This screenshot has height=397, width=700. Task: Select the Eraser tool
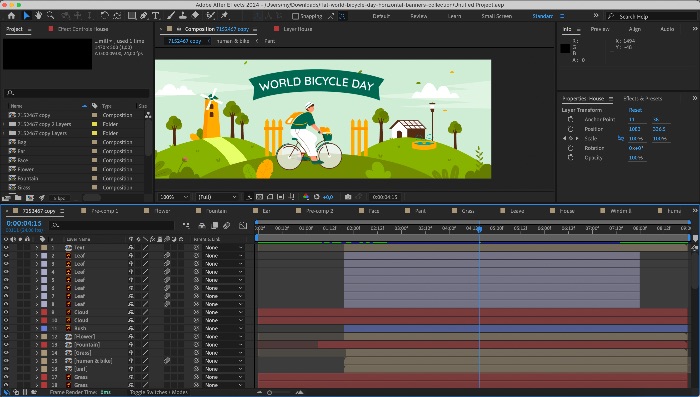[x=195, y=16]
